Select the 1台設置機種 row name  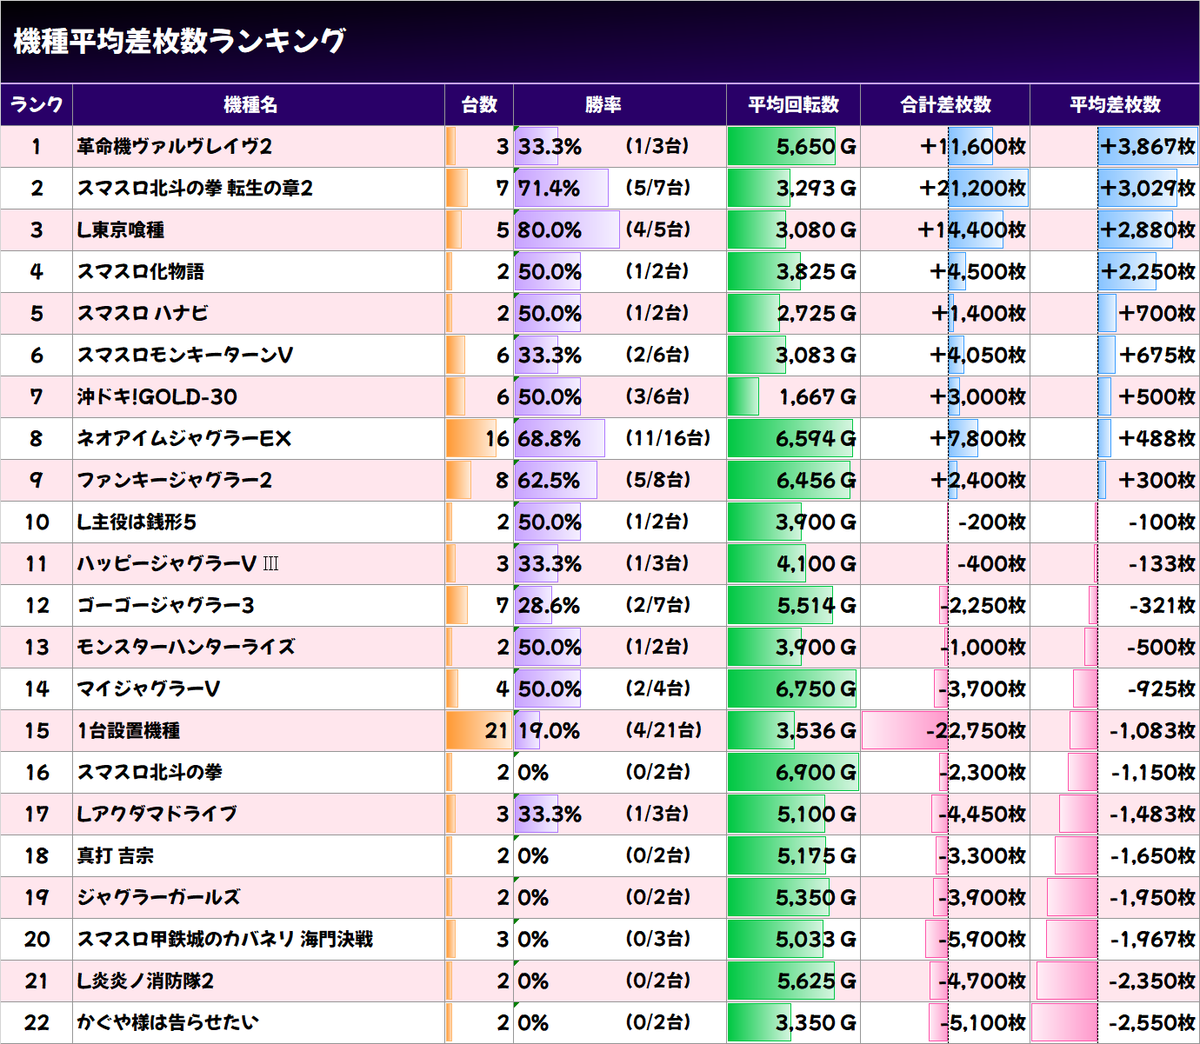pos(128,731)
